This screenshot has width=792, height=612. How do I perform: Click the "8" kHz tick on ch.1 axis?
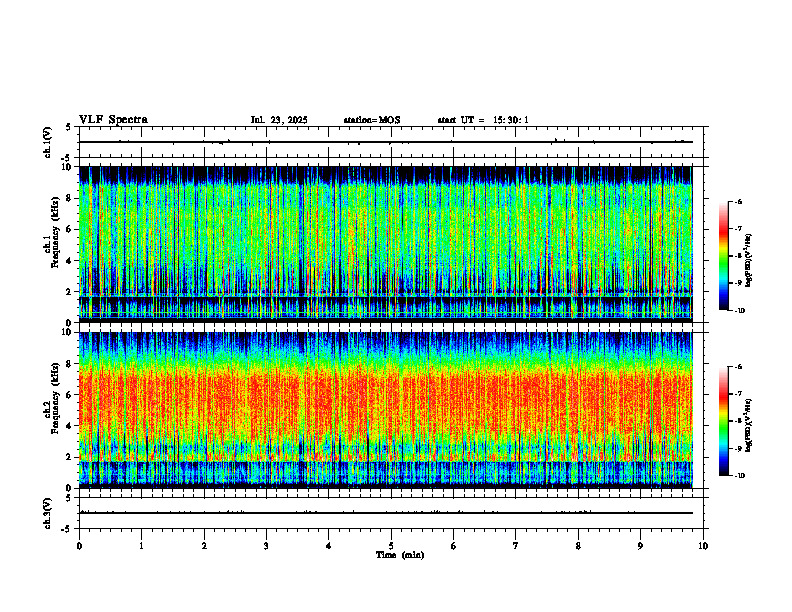click(x=70, y=198)
